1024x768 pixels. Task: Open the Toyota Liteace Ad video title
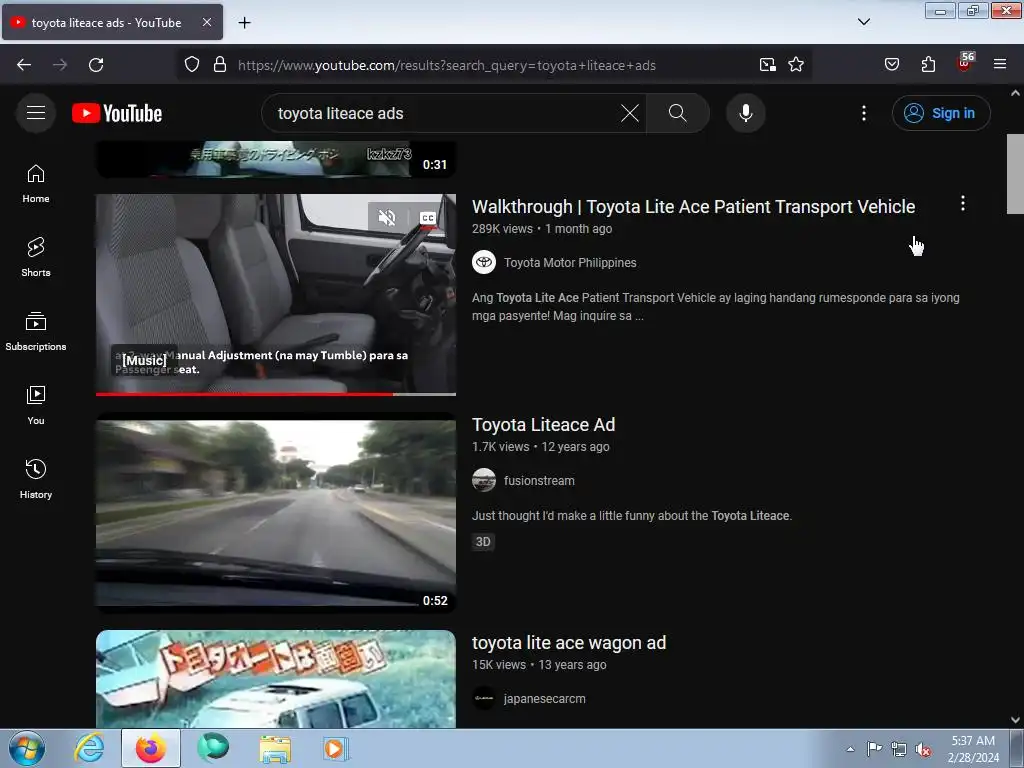pyautogui.click(x=543, y=424)
